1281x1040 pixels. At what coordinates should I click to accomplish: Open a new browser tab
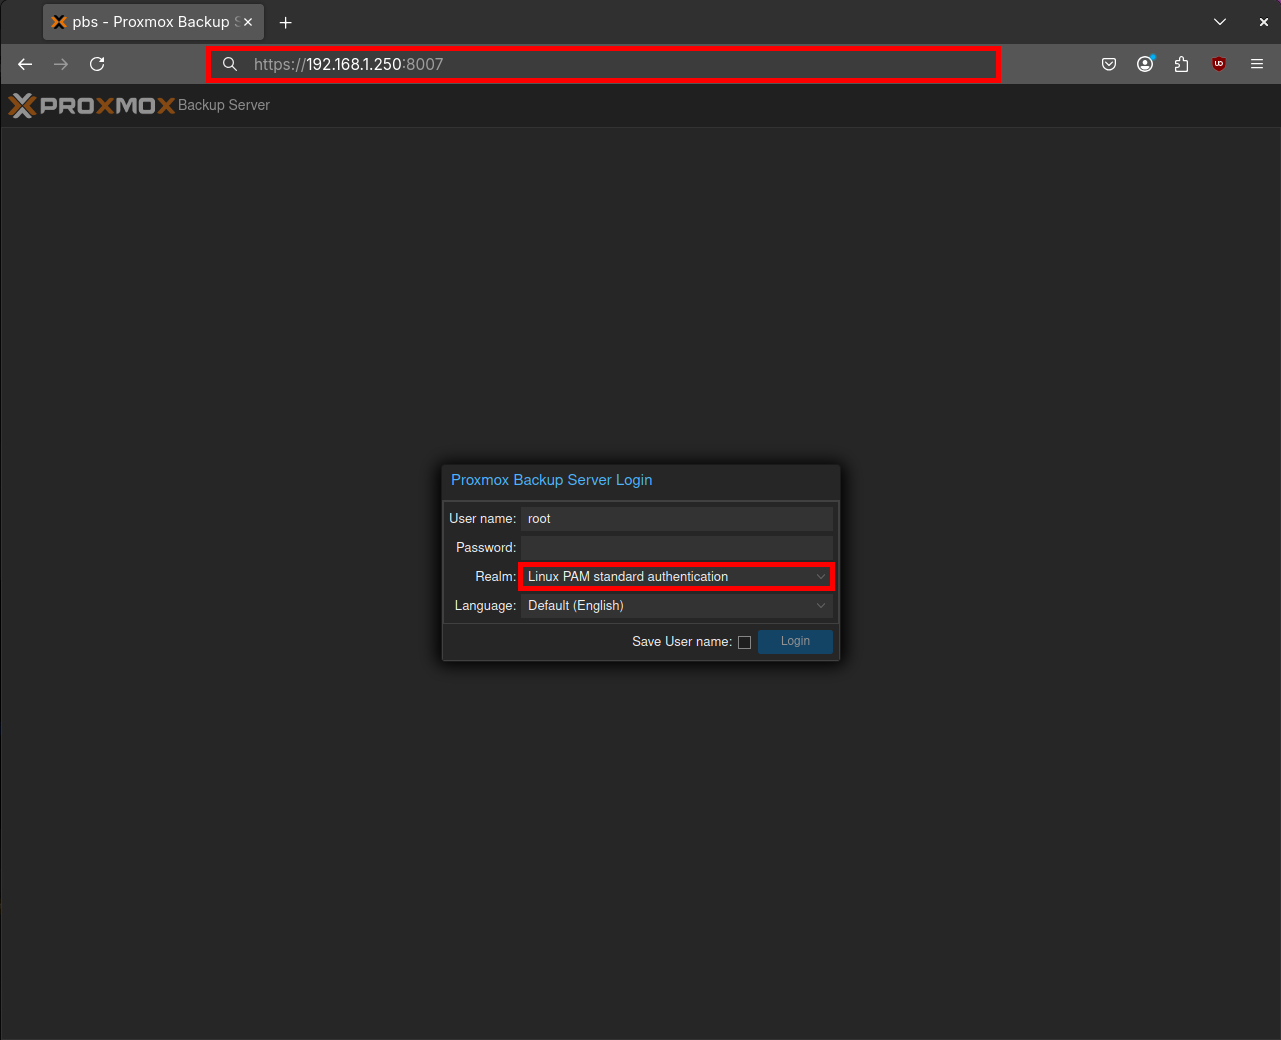(285, 21)
